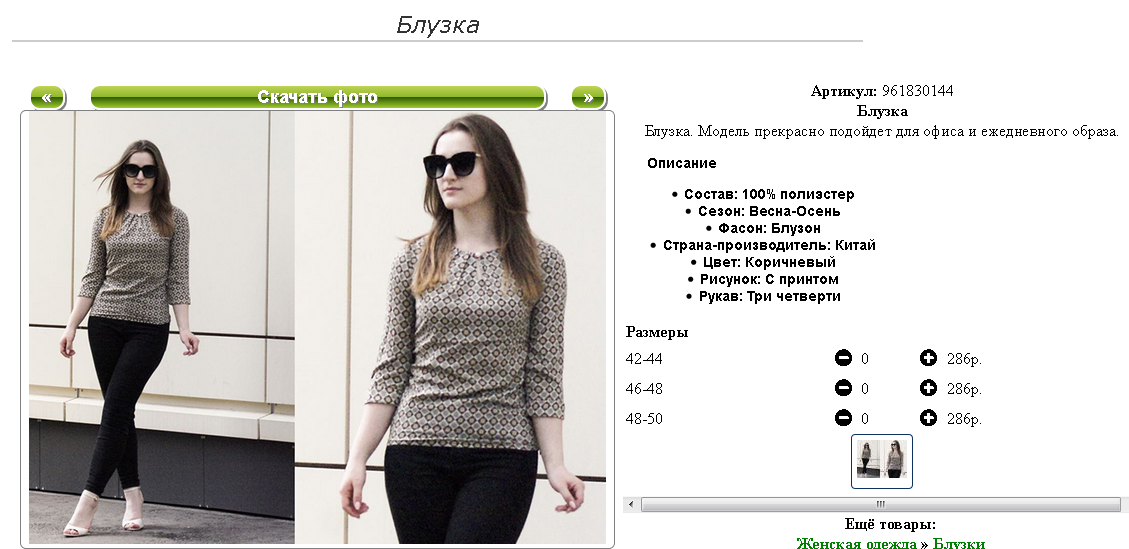Decrease quantity for size 46-48
This screenshot has width=1129, height=549.
point(843,388)
